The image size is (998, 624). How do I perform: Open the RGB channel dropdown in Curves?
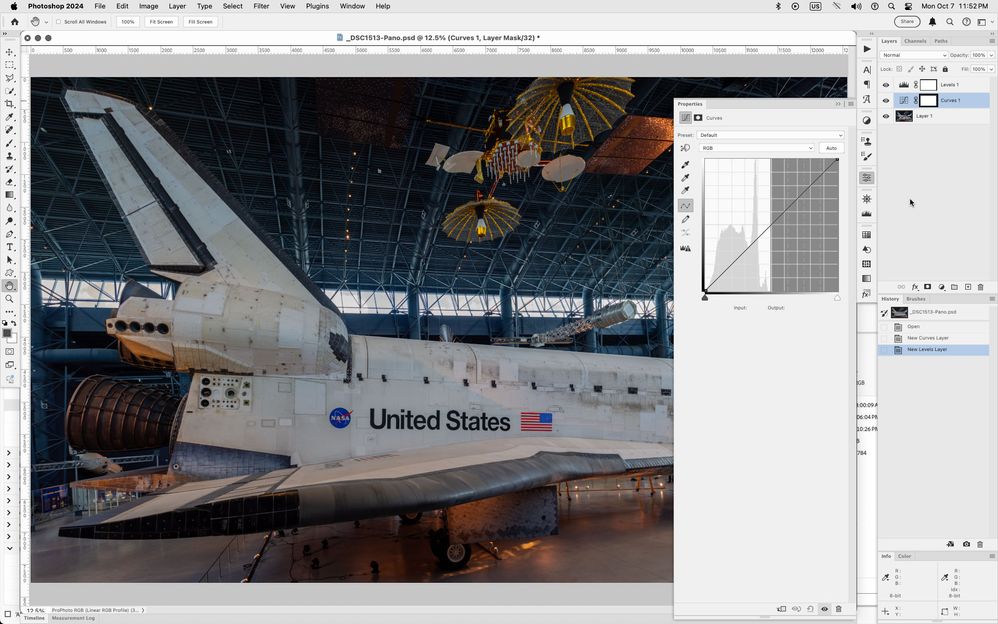point(757,148)
